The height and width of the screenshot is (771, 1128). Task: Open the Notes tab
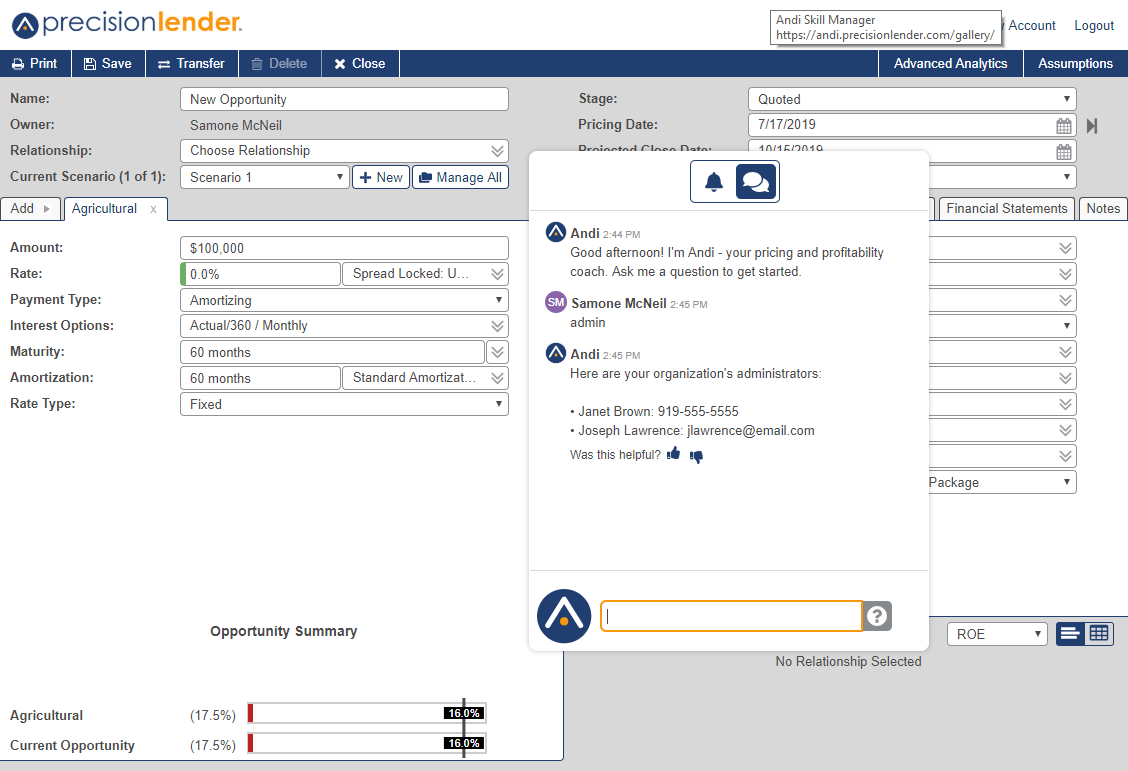click(x=1103, y=209)
